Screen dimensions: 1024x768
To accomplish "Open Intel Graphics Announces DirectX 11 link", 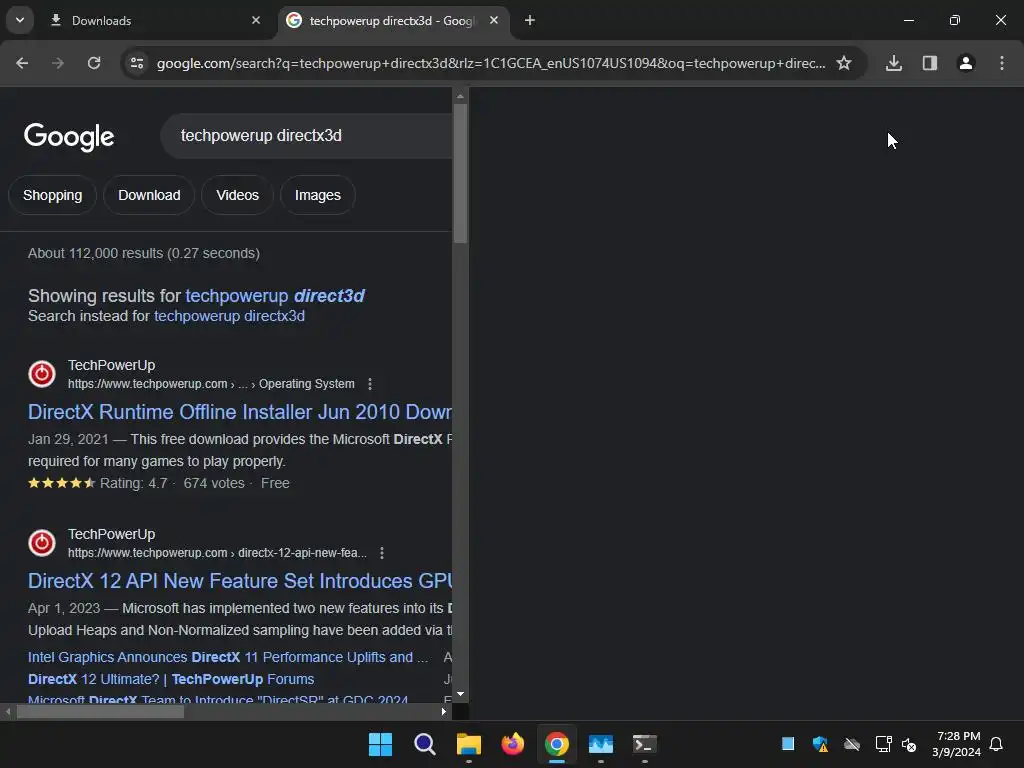I will click(x=228, y=657).
